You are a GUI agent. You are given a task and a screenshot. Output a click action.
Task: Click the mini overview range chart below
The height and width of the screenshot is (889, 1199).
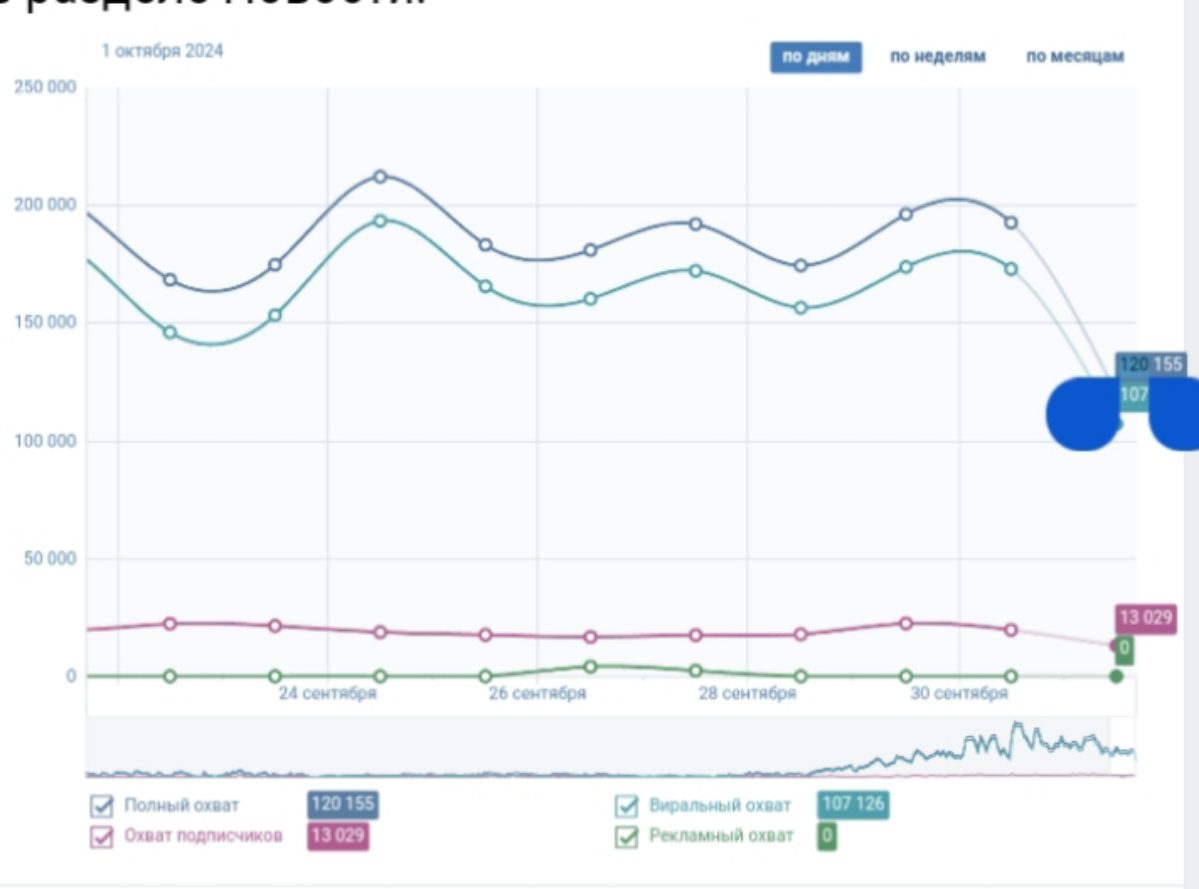click(610, 748)
